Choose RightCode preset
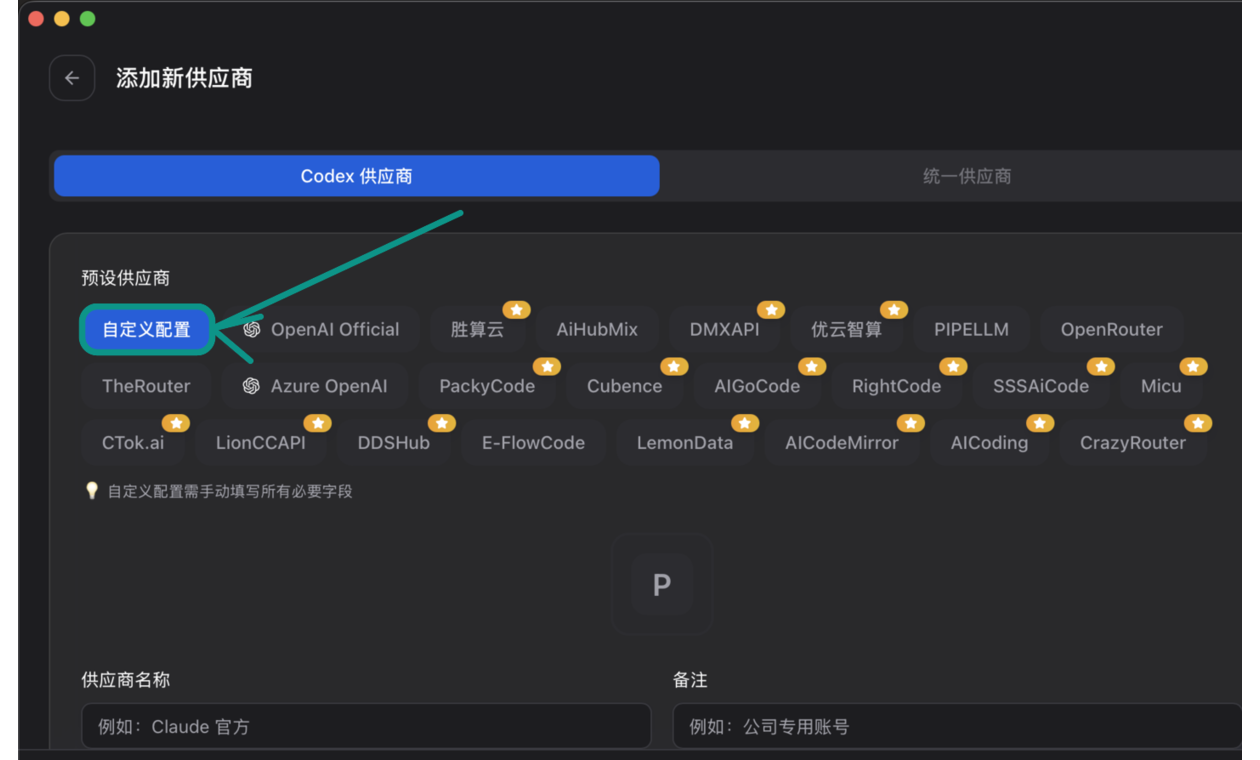The width and height of the screenshot is (1260, 760). pos(897,386)
